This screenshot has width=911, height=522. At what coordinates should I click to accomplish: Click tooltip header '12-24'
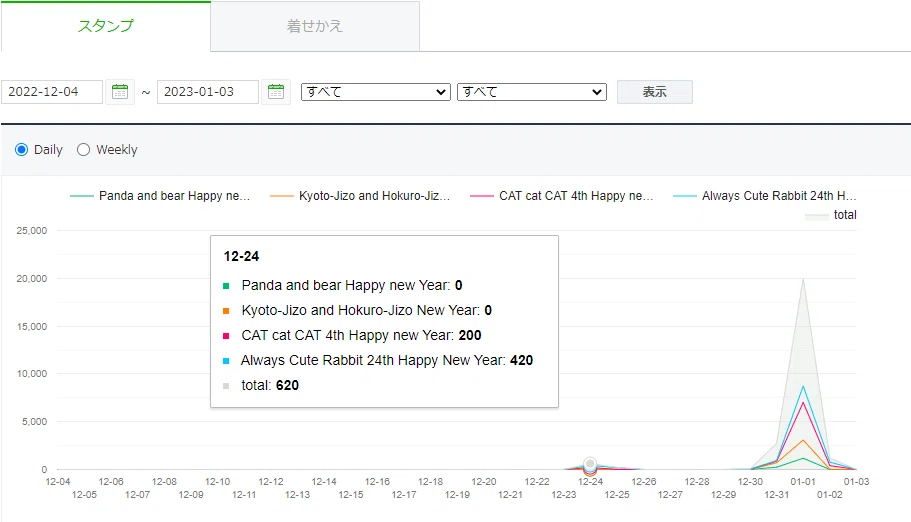[242, 256]
